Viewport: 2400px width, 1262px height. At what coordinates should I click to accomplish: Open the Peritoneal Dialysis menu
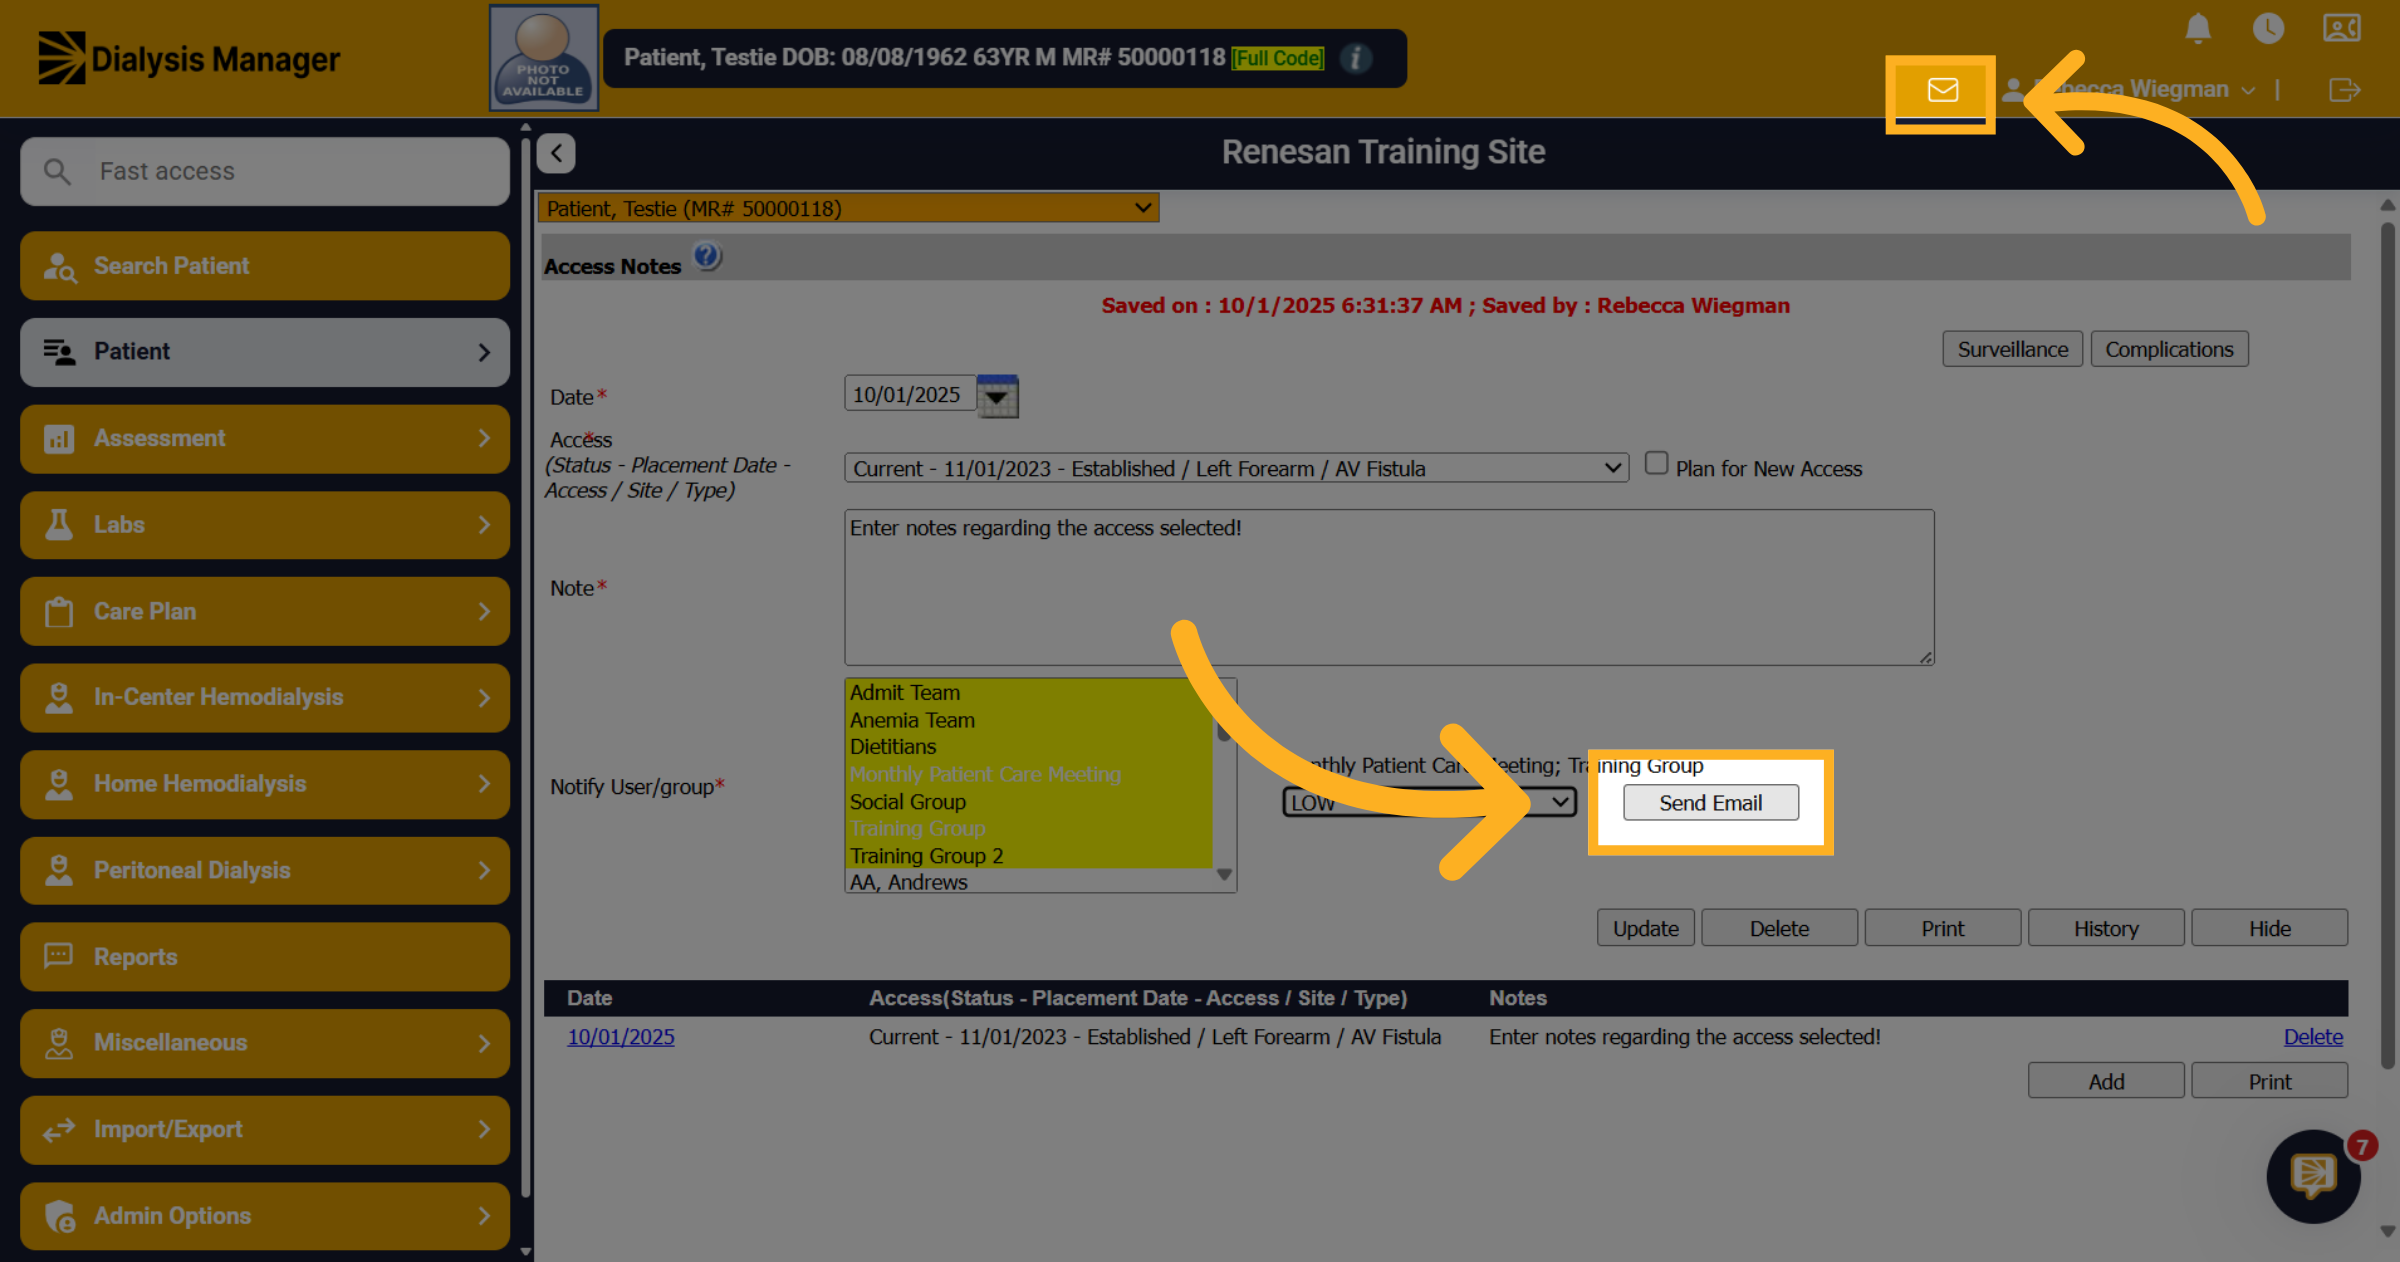[265, 870]
